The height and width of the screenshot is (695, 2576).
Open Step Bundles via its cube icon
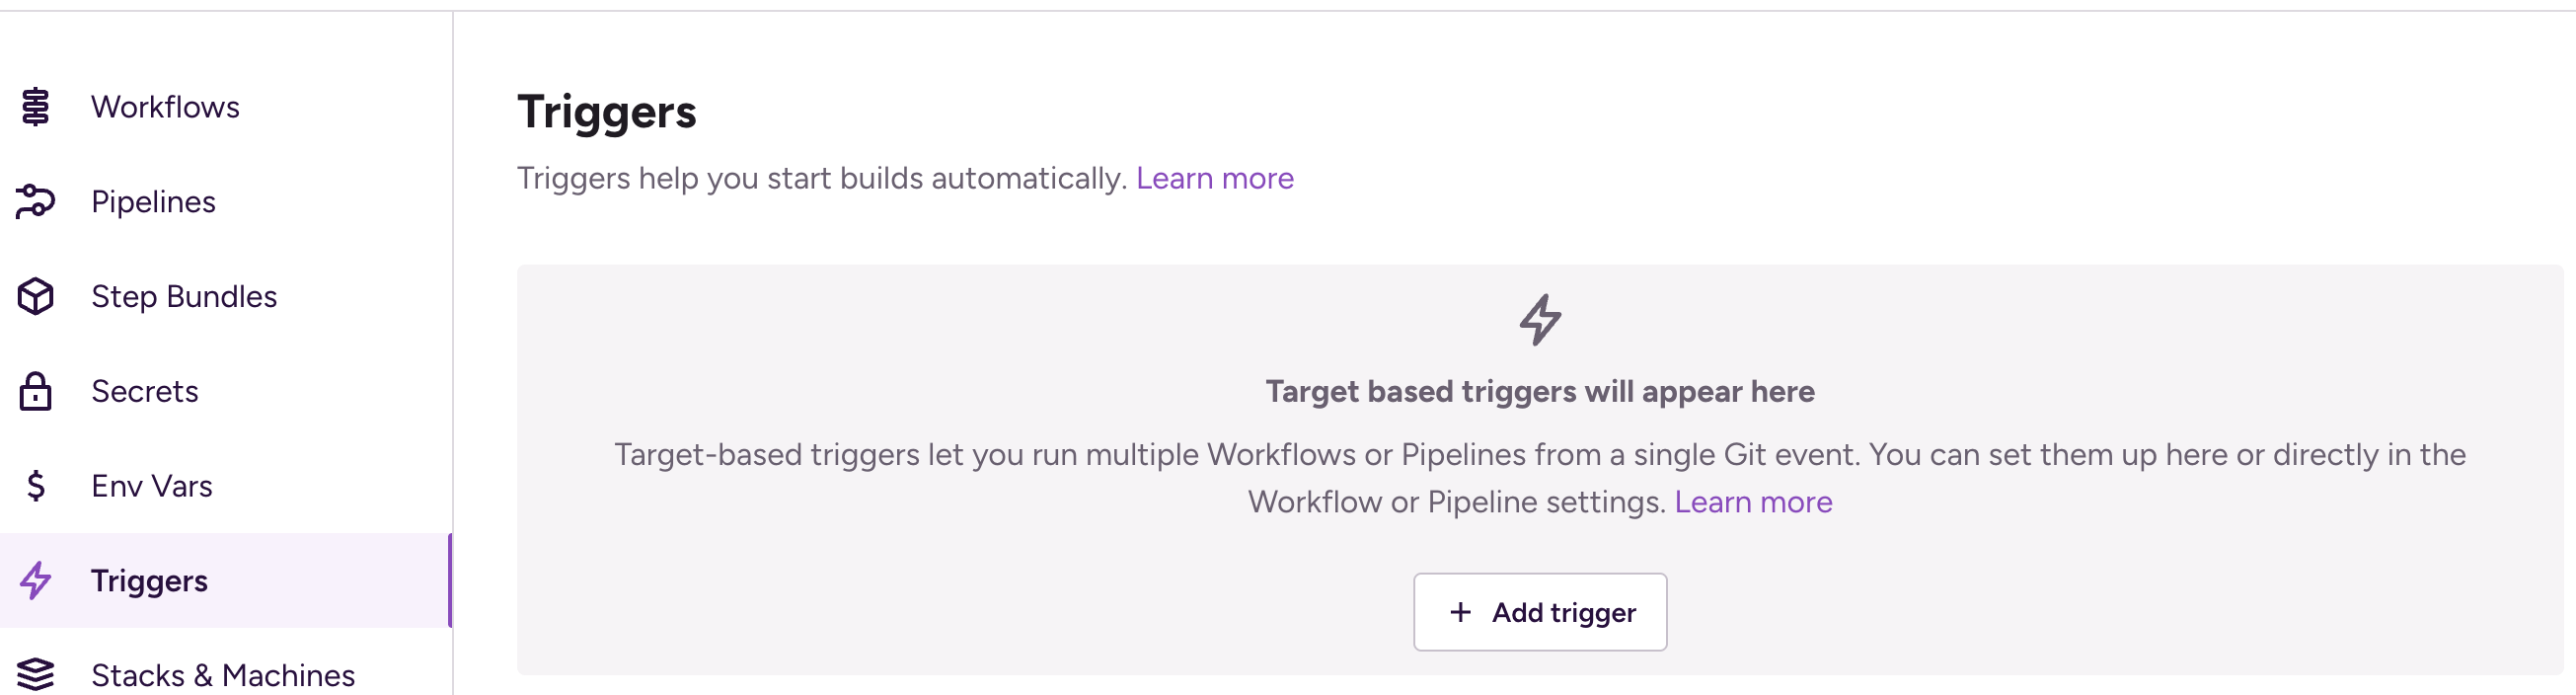tap(35, 296)
